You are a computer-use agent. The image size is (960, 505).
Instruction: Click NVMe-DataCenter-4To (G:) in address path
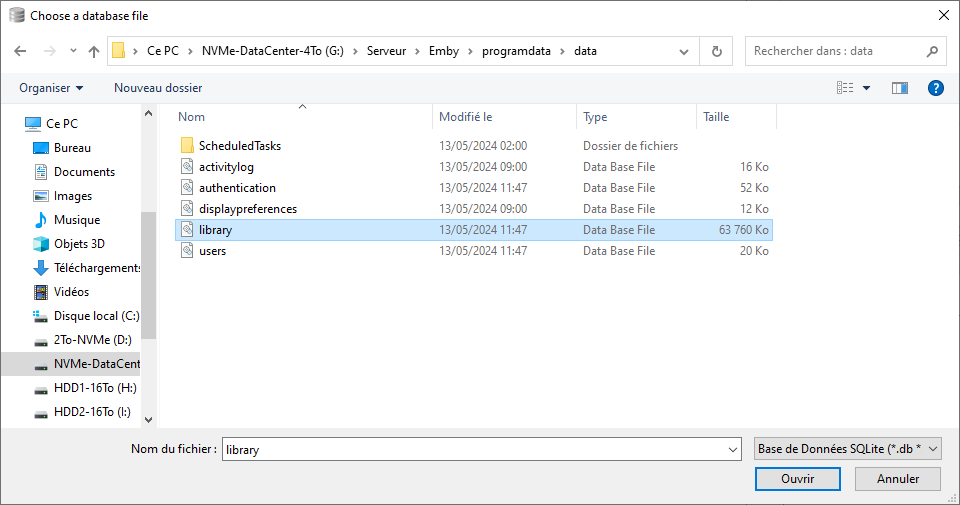point(273,51)
